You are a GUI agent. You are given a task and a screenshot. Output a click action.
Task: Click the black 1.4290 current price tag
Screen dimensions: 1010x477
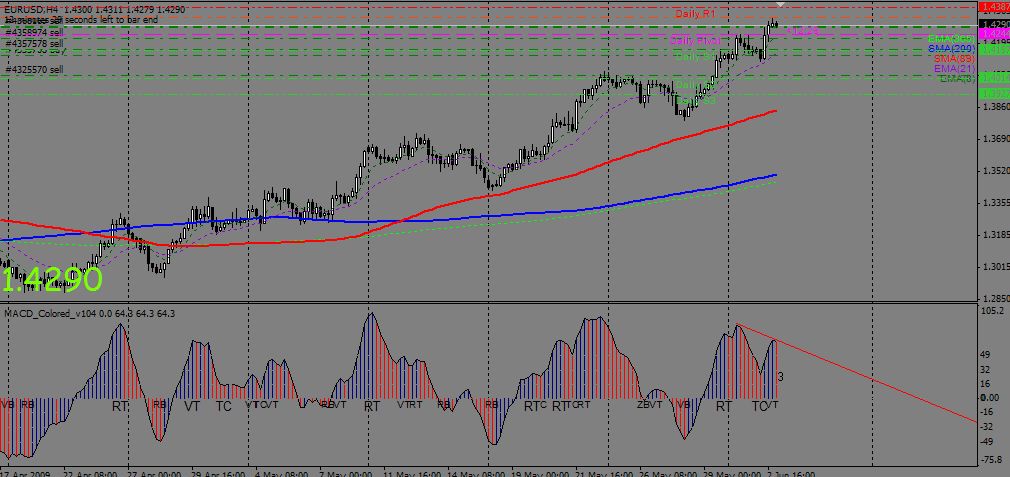[994, 24]
